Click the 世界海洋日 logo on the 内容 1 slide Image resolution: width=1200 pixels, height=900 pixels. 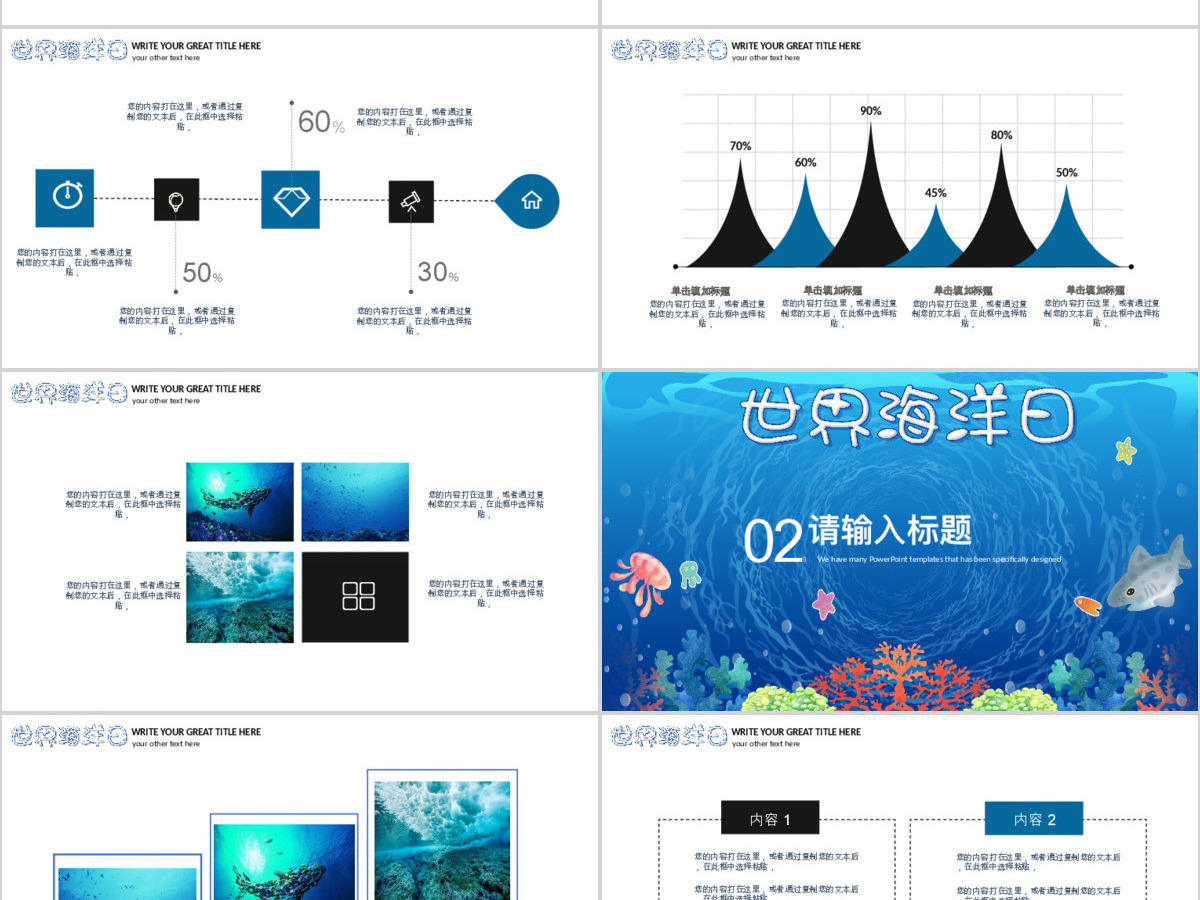(669, 736)
